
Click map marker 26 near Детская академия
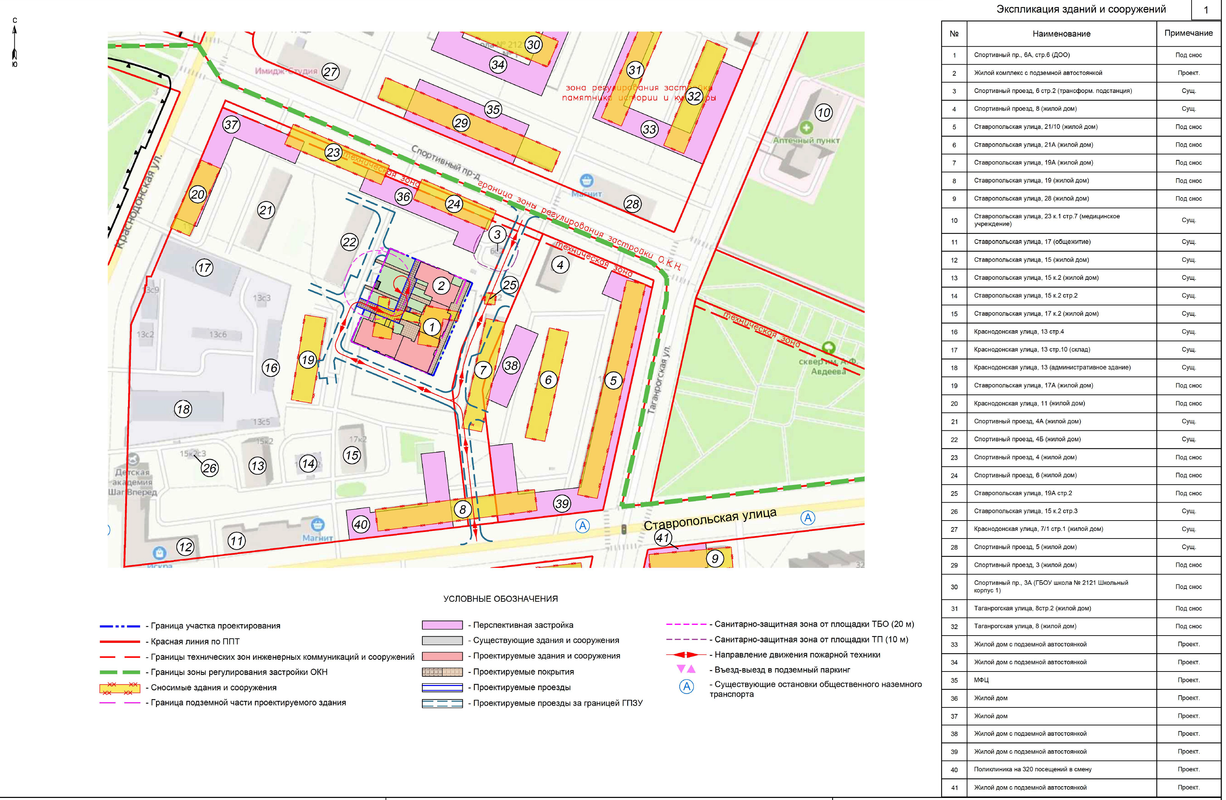209,467
